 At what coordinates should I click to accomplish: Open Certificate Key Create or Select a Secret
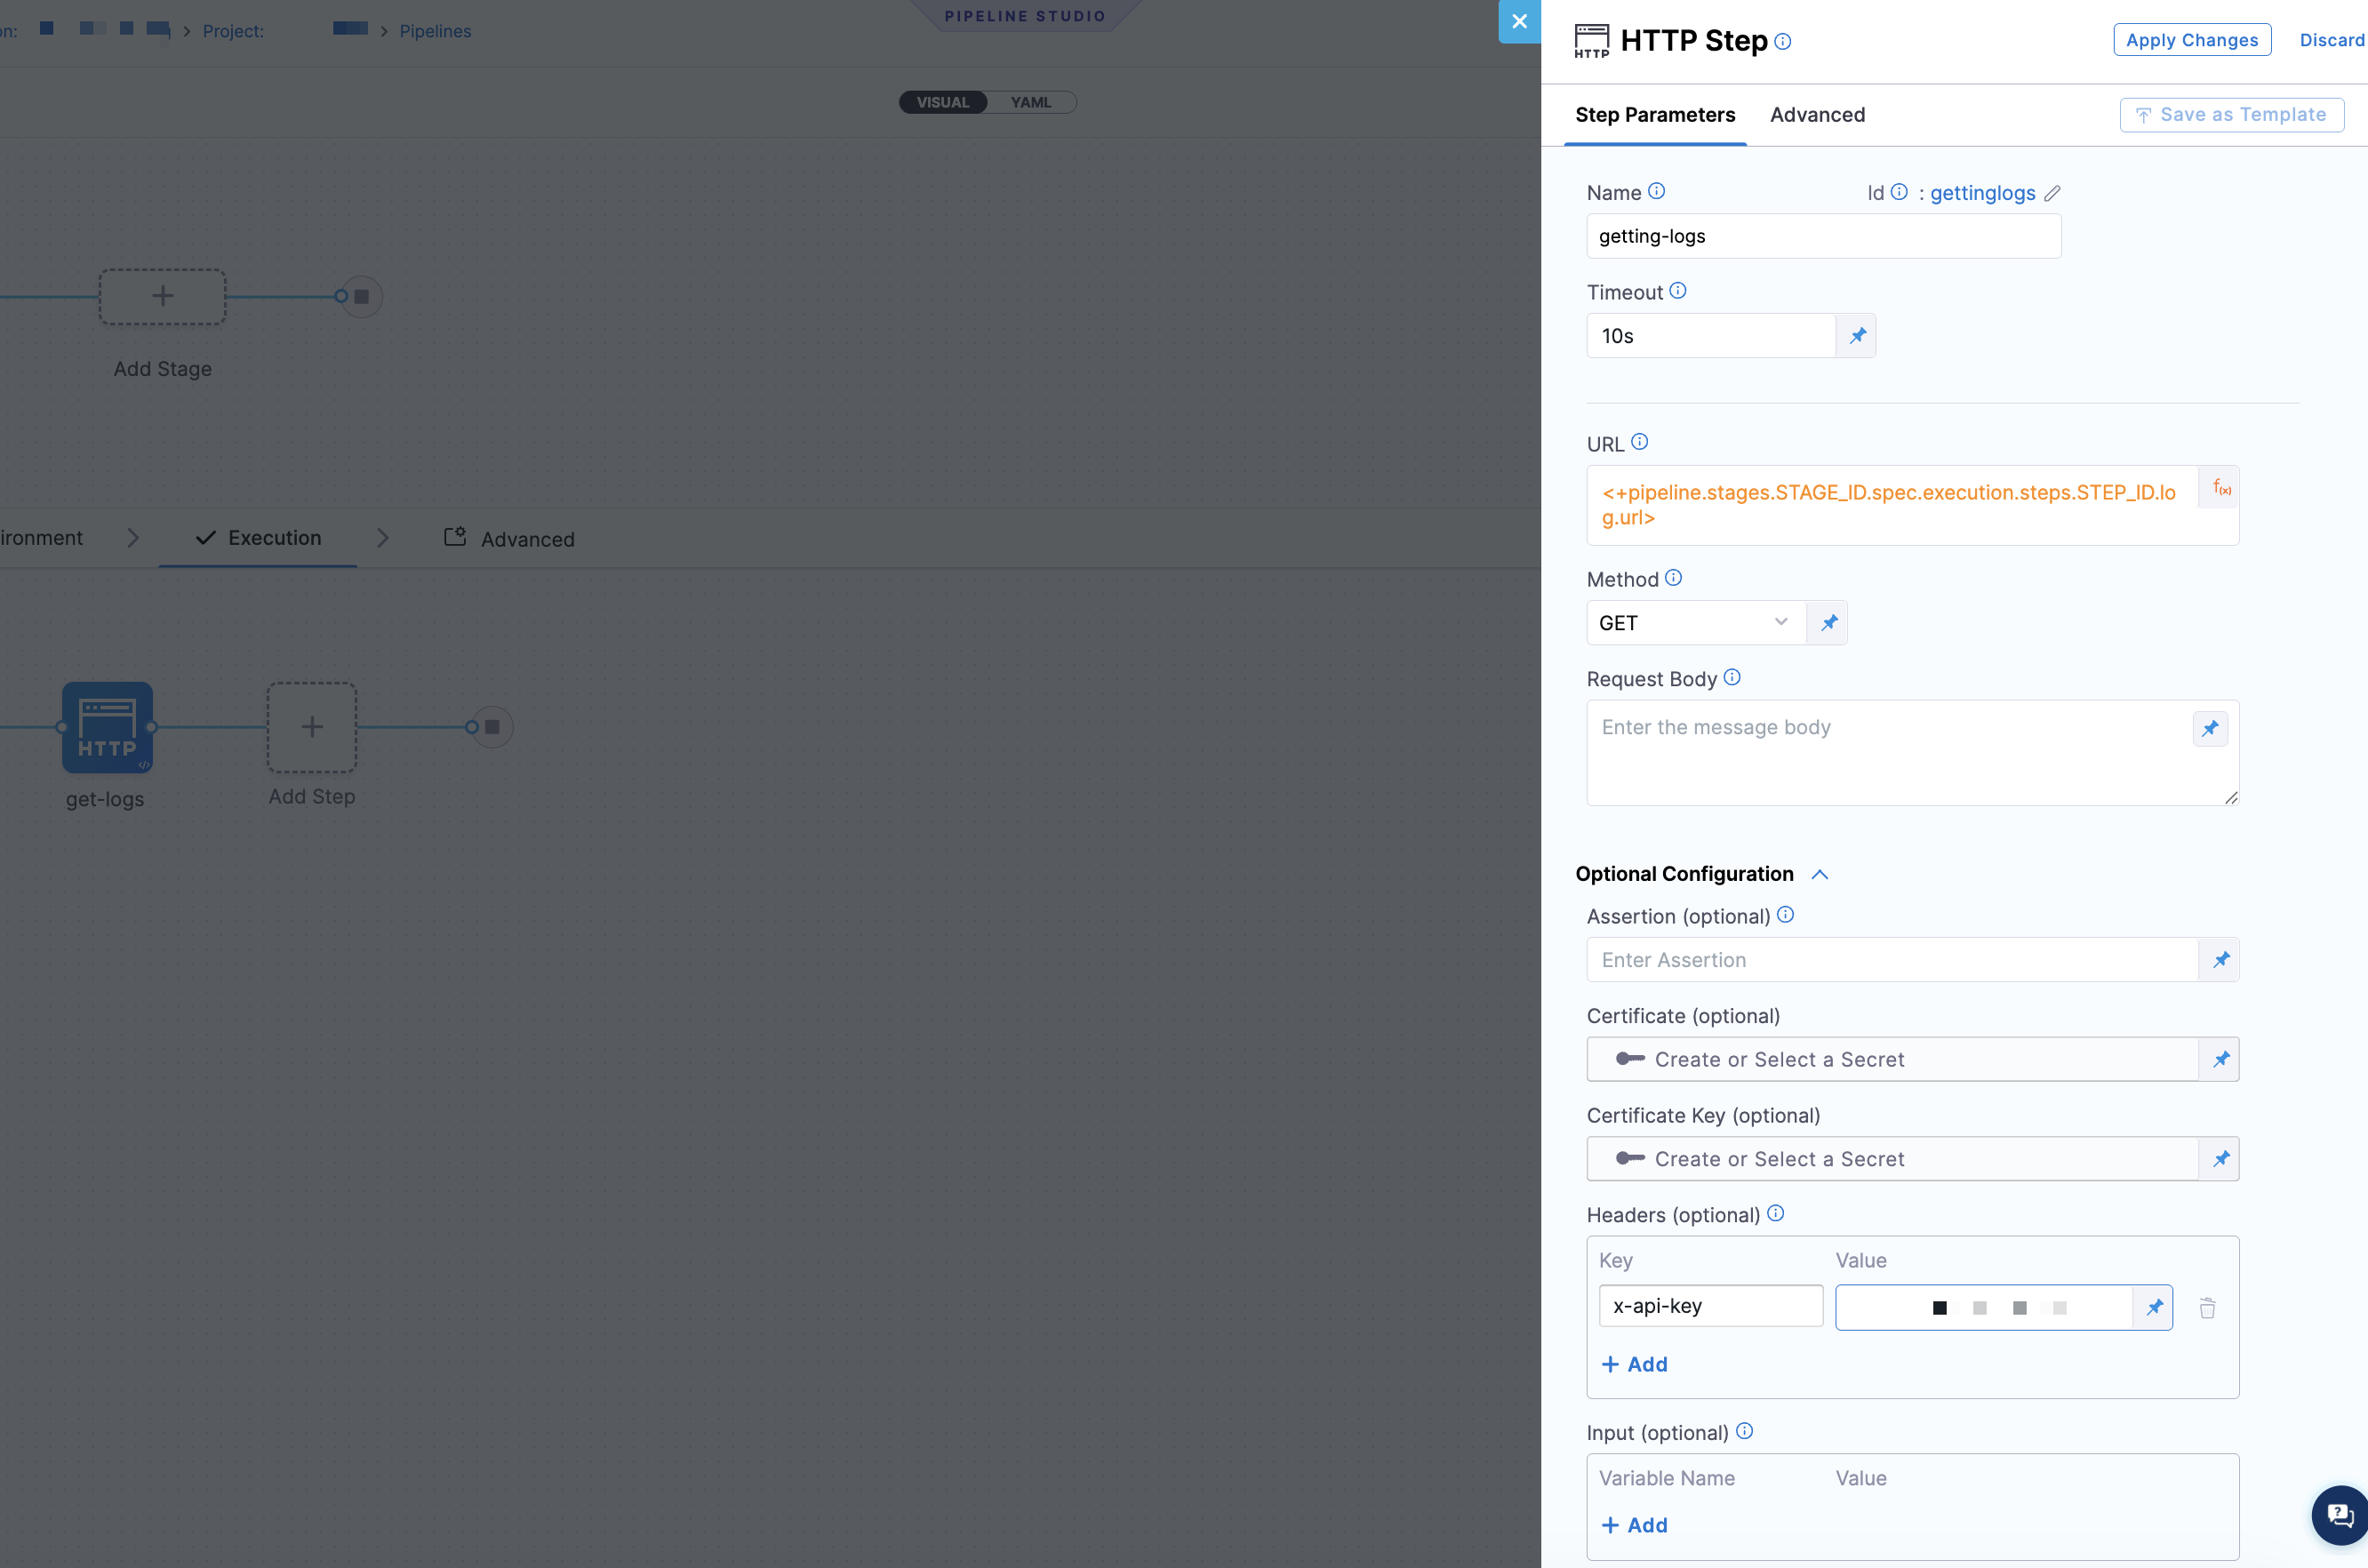pyautogui.click(x=1892, y=1159)
